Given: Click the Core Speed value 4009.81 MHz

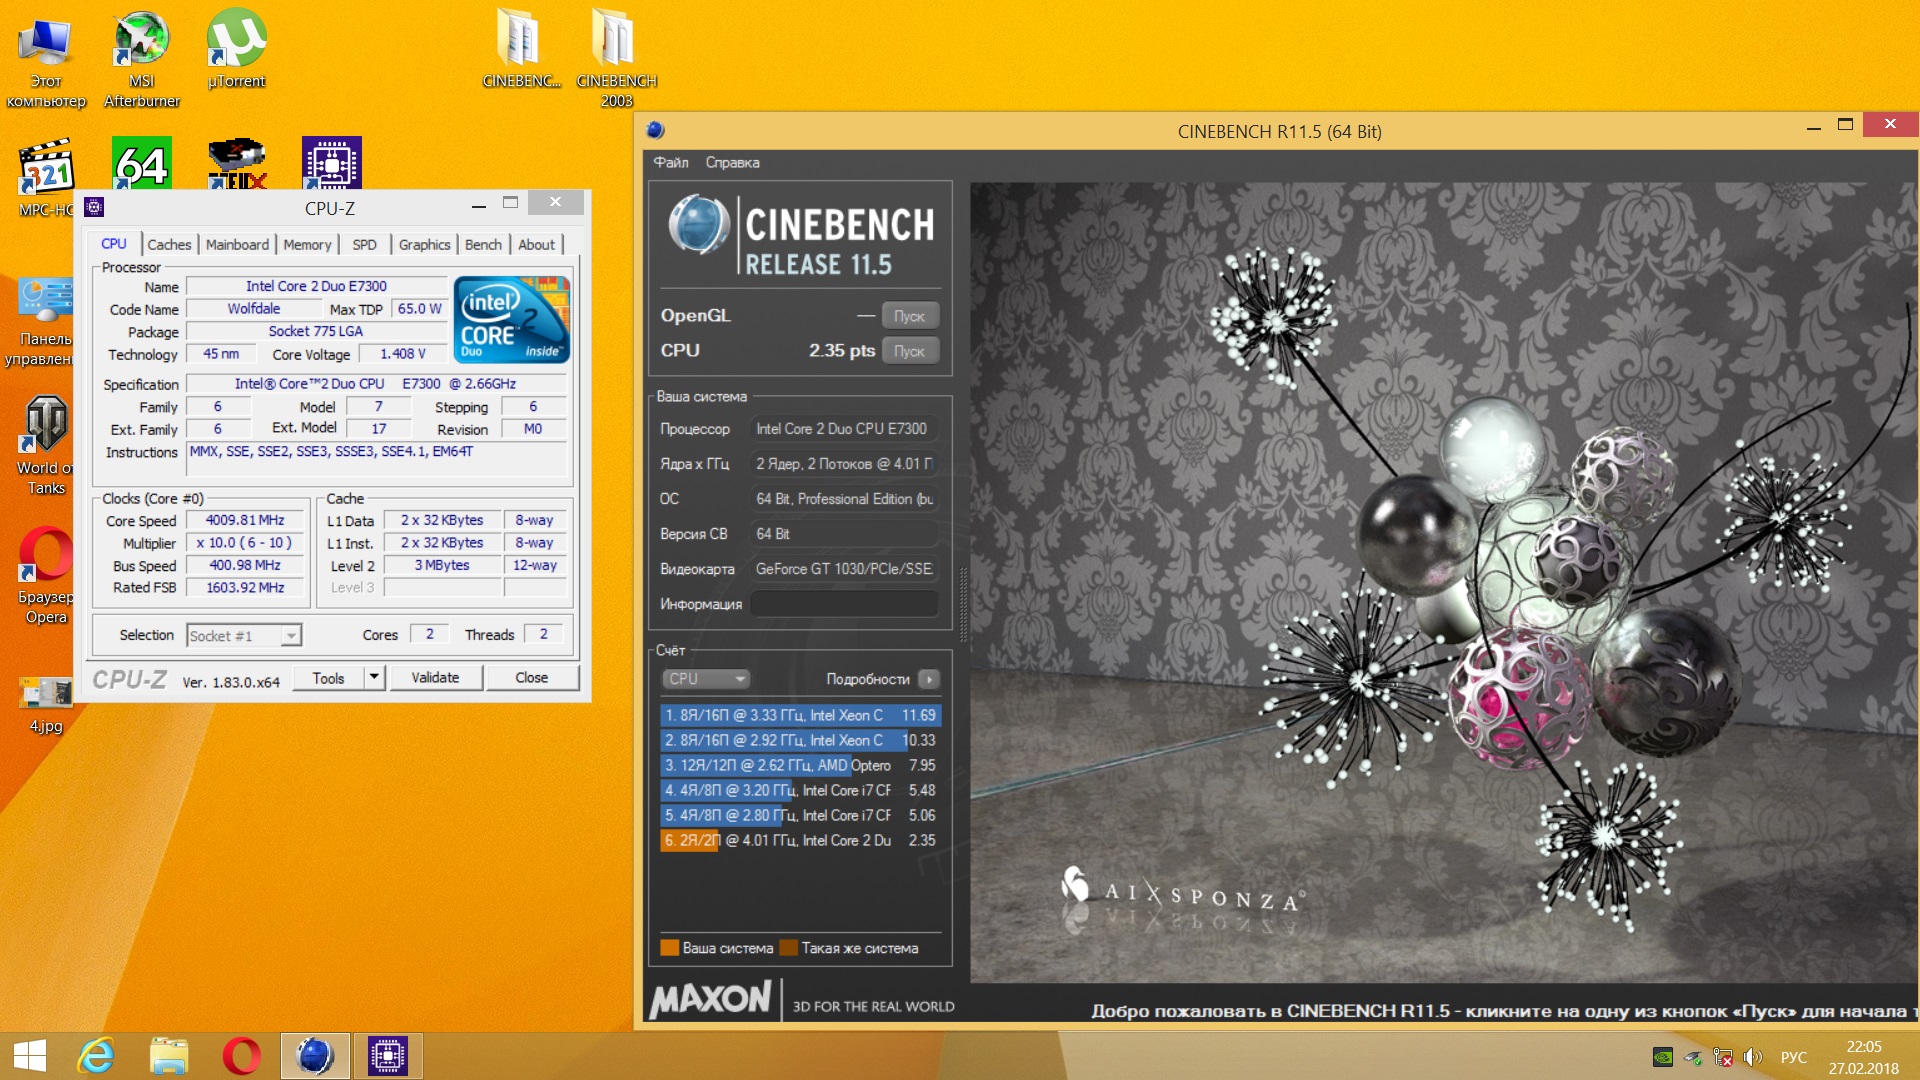Looking at the screenshot, I should point(245,520).
